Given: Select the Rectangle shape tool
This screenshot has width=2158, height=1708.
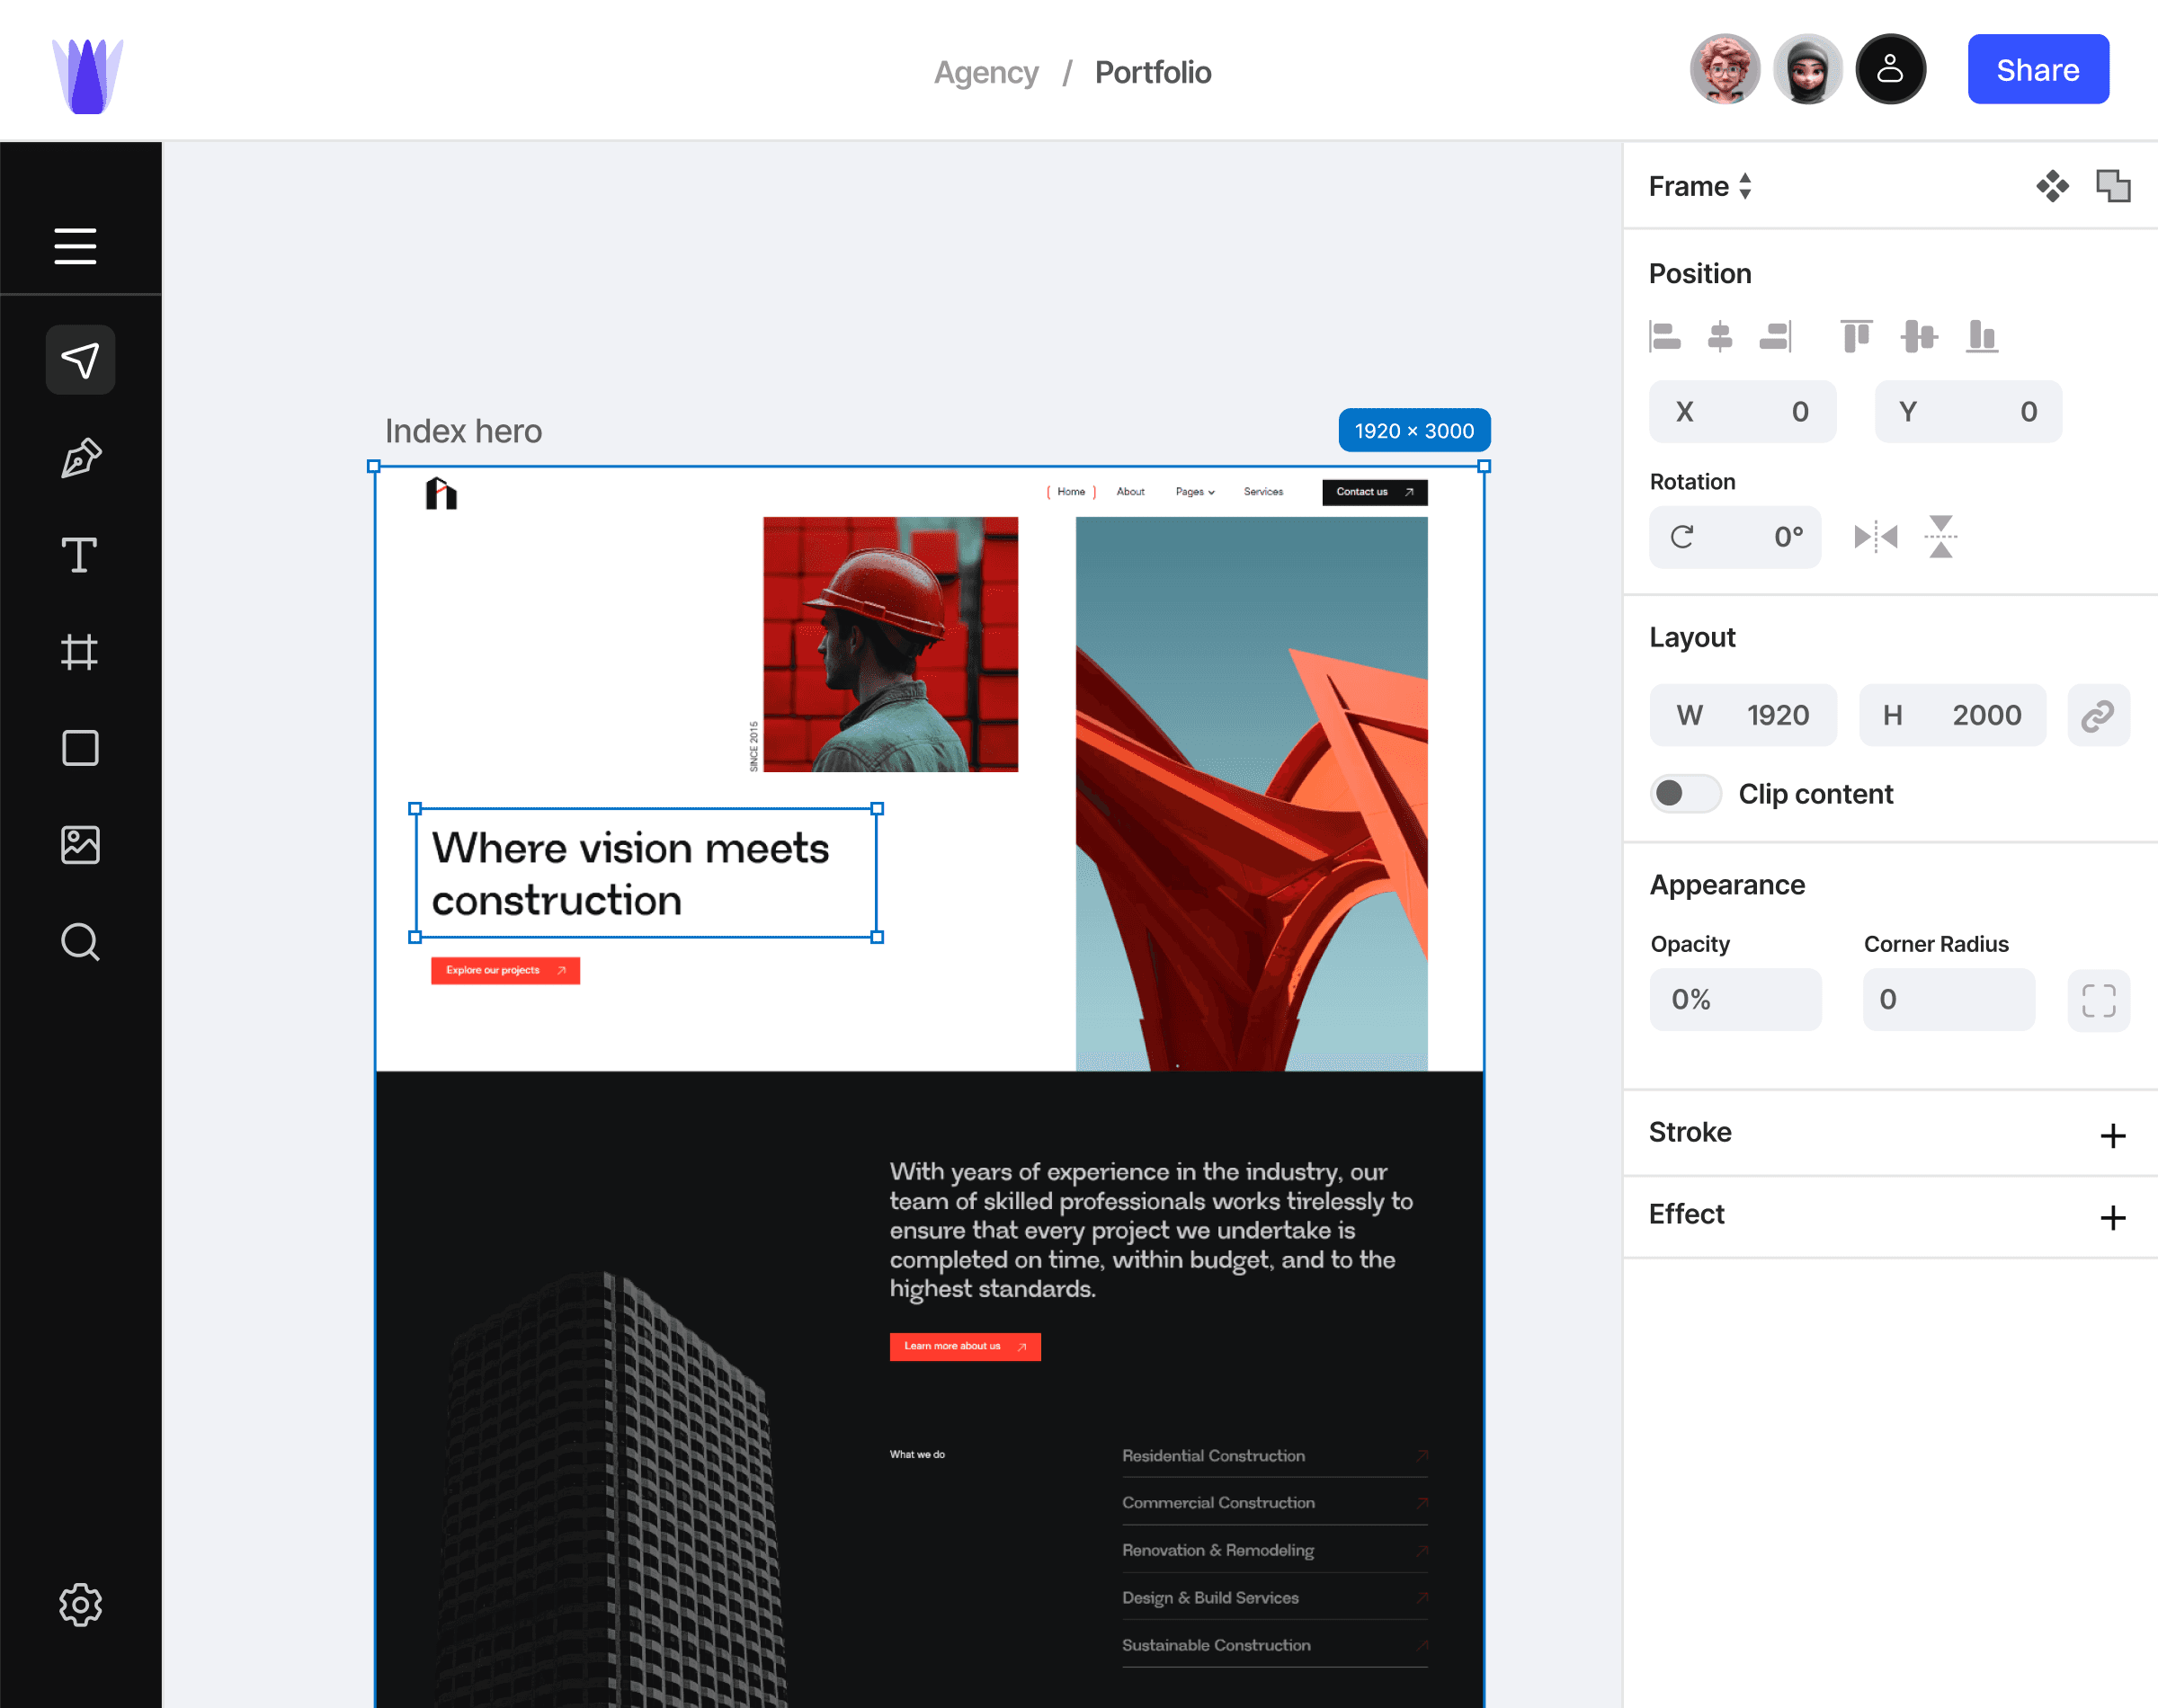Looking at the screenshot, I should [x=80, y=748].
